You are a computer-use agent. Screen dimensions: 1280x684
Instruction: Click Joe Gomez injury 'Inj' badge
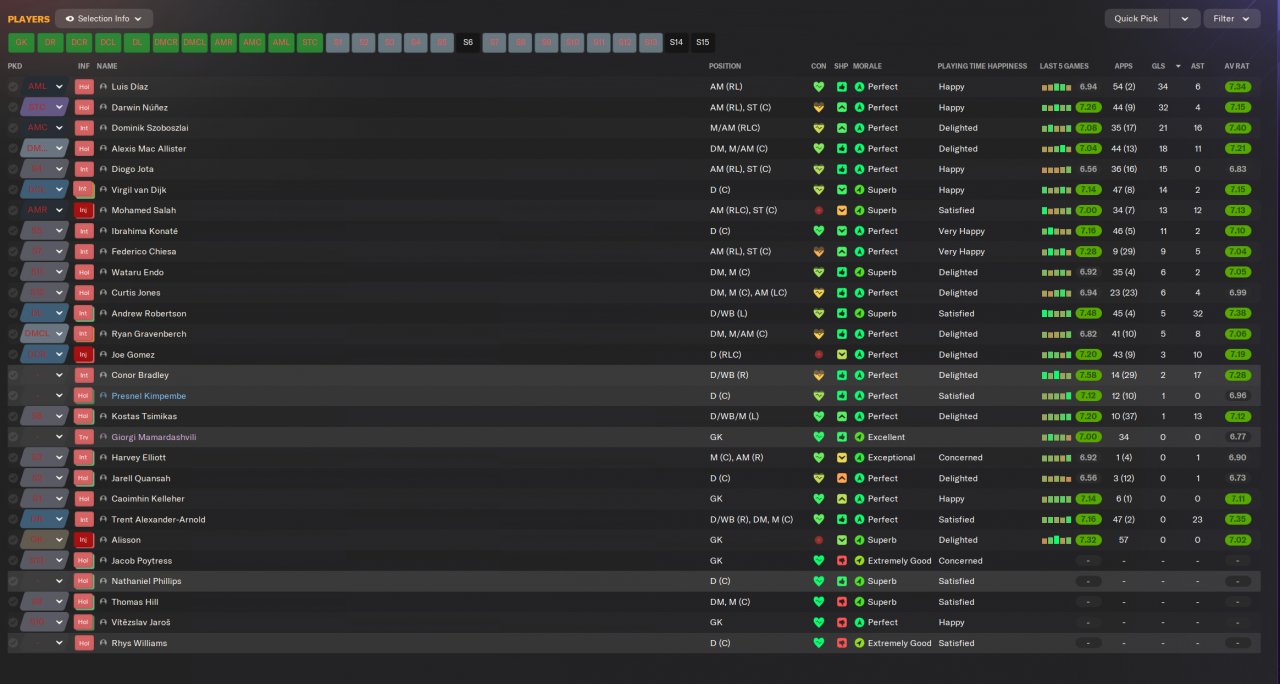(x=84, y=354)
